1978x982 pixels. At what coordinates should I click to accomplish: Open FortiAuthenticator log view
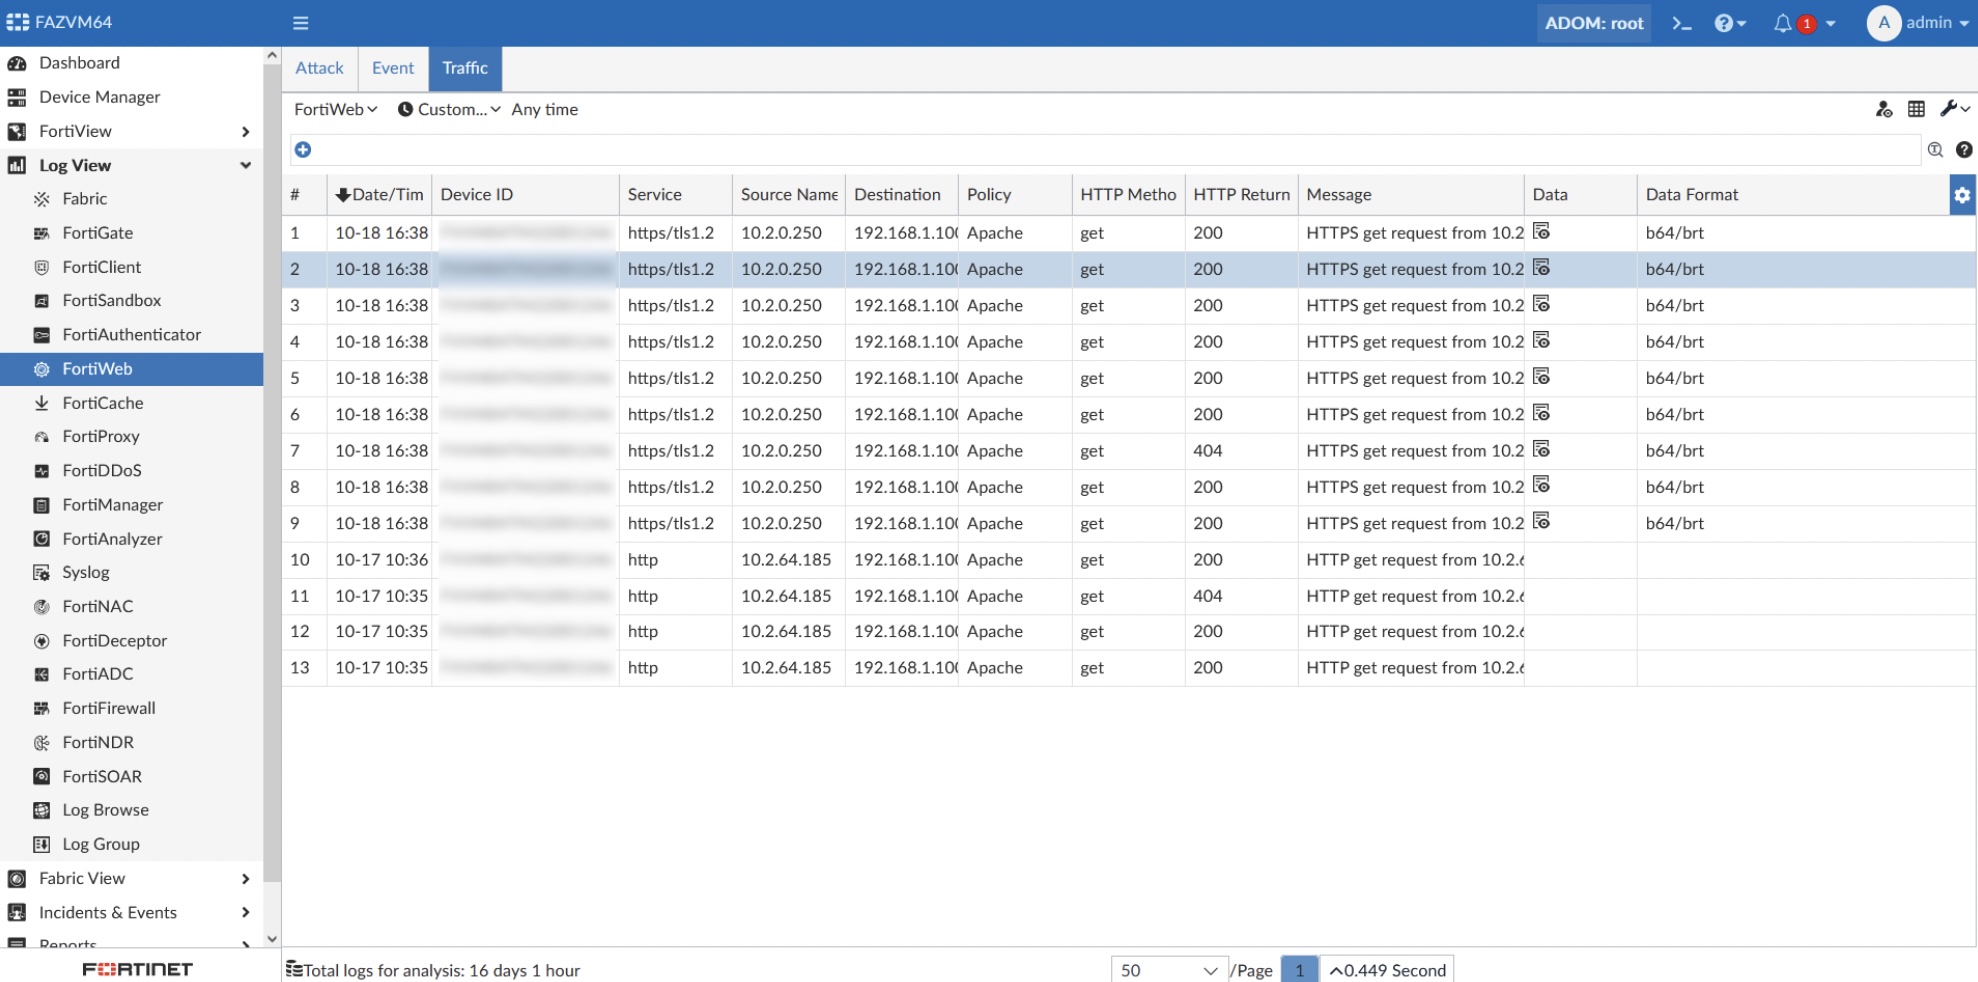(x=132, y=335)
